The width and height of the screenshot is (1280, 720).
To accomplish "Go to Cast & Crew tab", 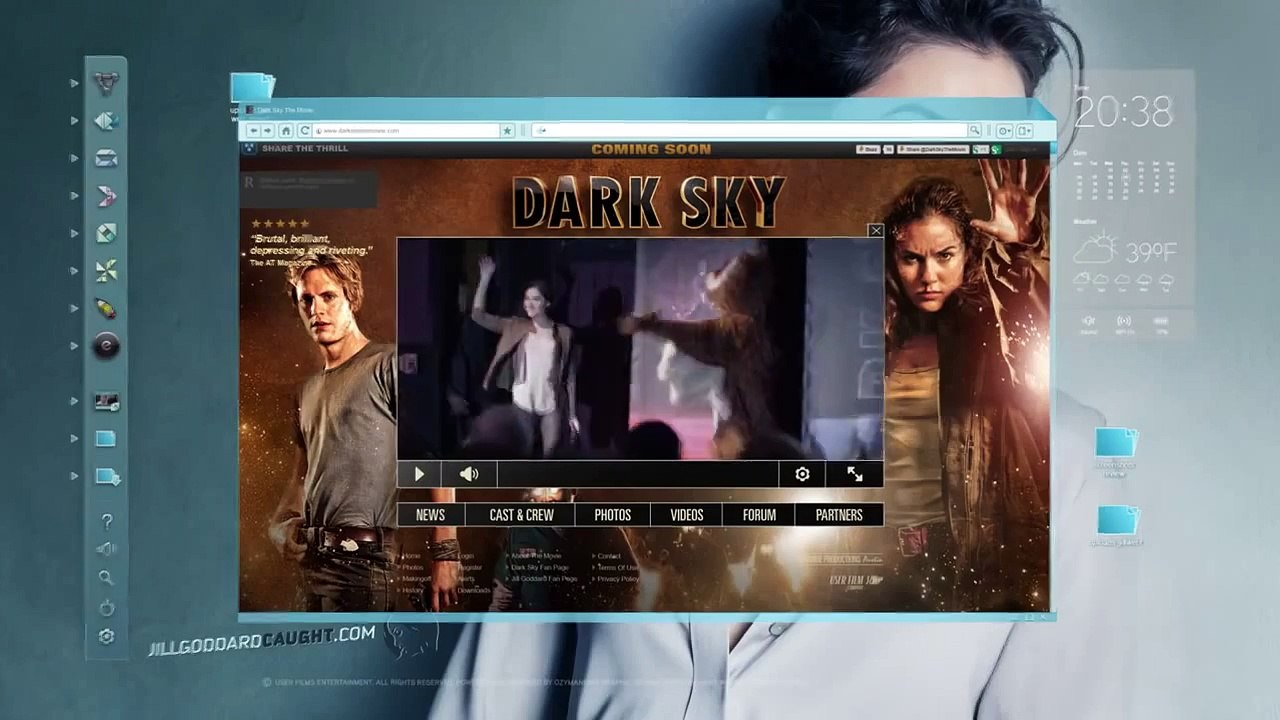I will pos(521,515).
